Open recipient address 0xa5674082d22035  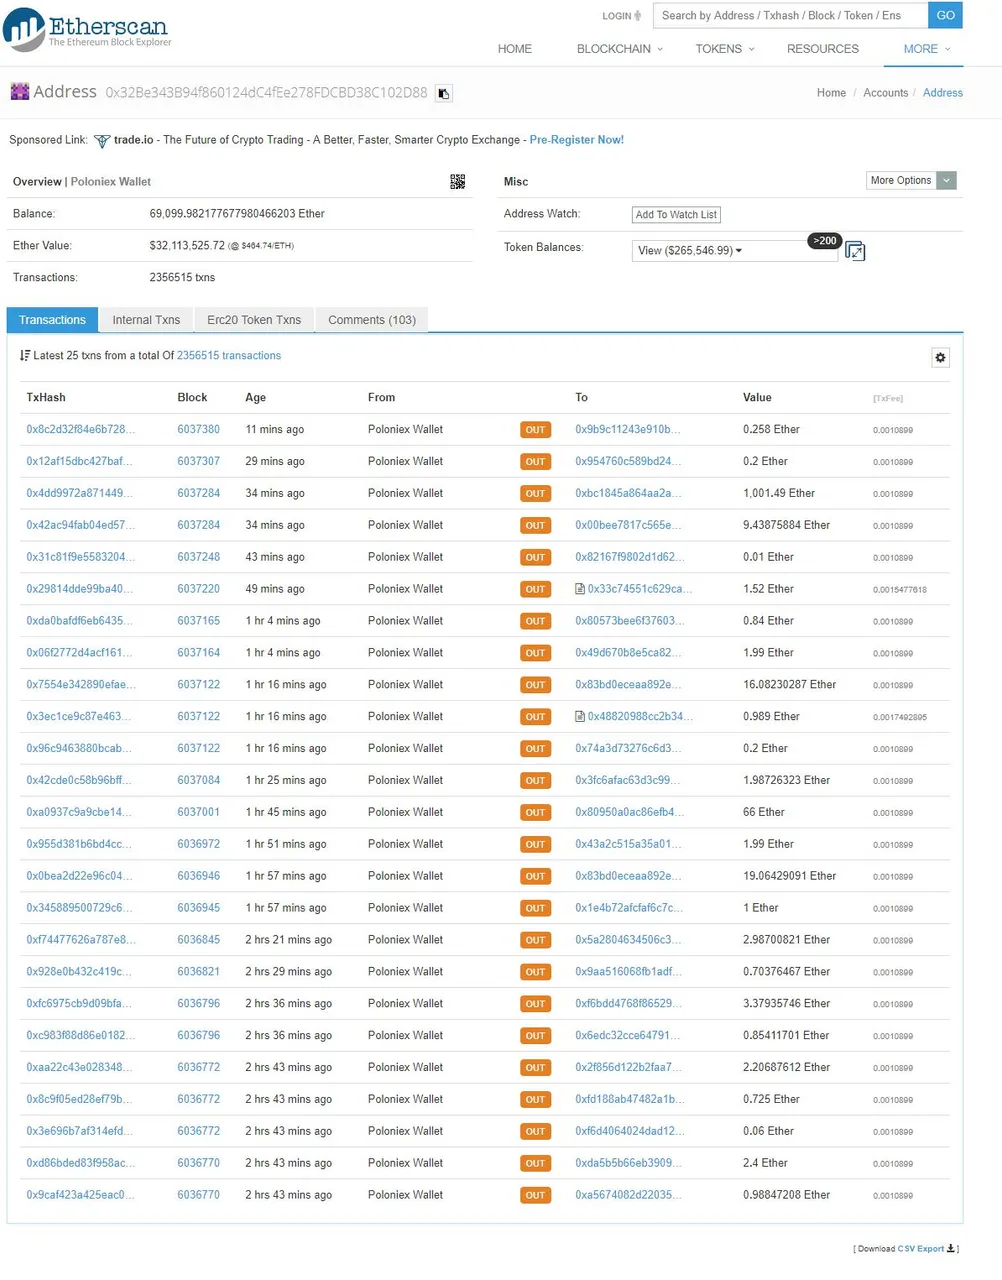[x=629, y=1196]
